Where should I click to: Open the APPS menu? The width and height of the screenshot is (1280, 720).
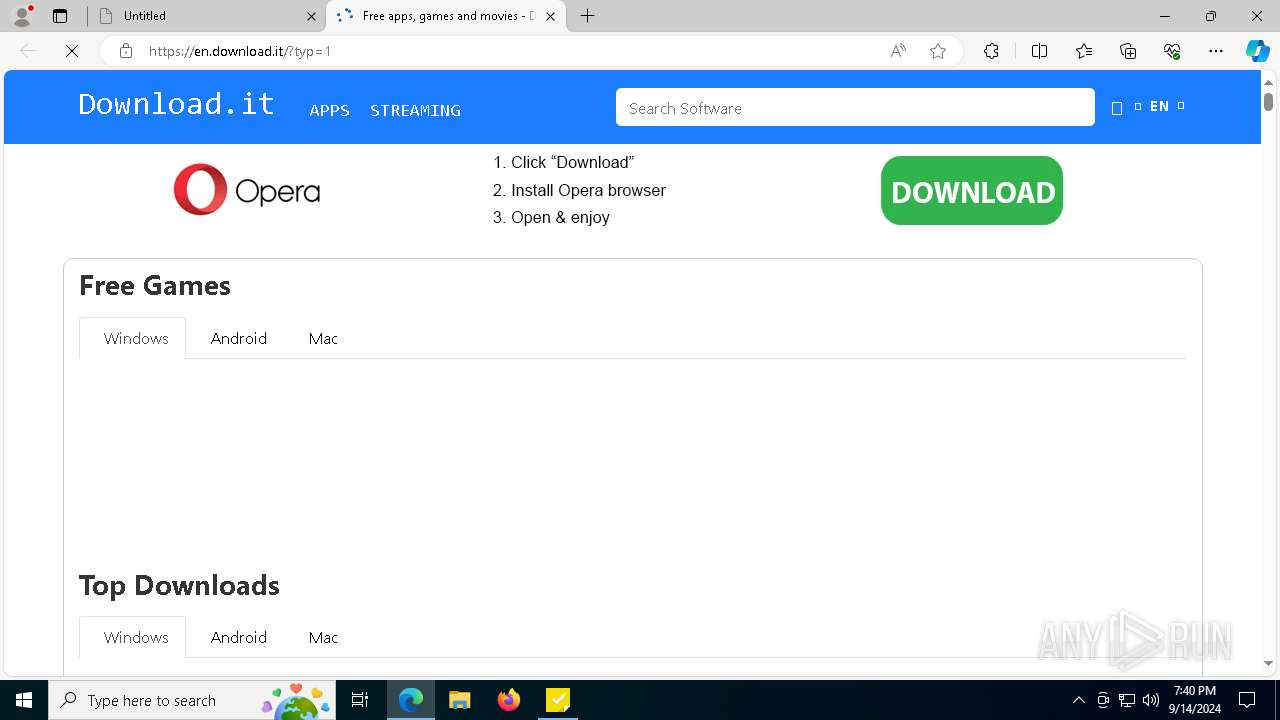tap(329, 110)
